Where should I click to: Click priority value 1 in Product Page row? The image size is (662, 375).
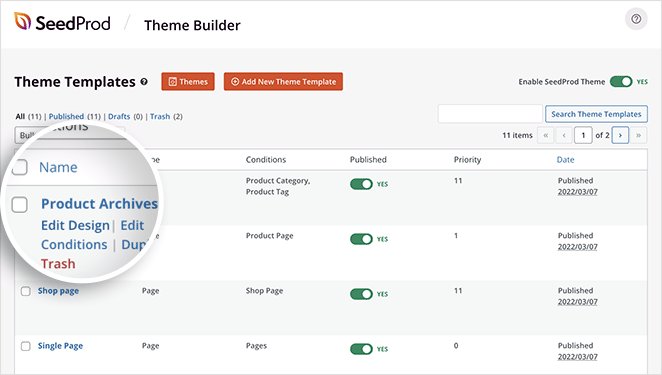click(x=456, y=236)
